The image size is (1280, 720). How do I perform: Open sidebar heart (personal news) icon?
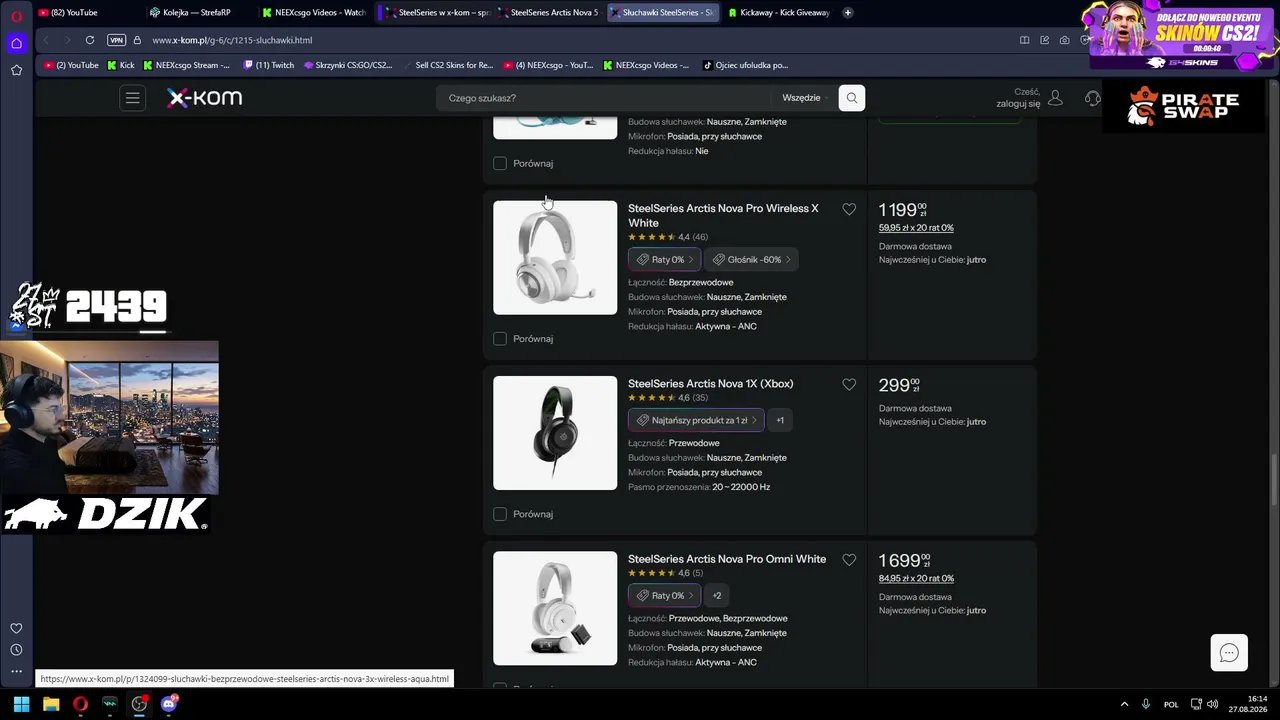(16, 628)
